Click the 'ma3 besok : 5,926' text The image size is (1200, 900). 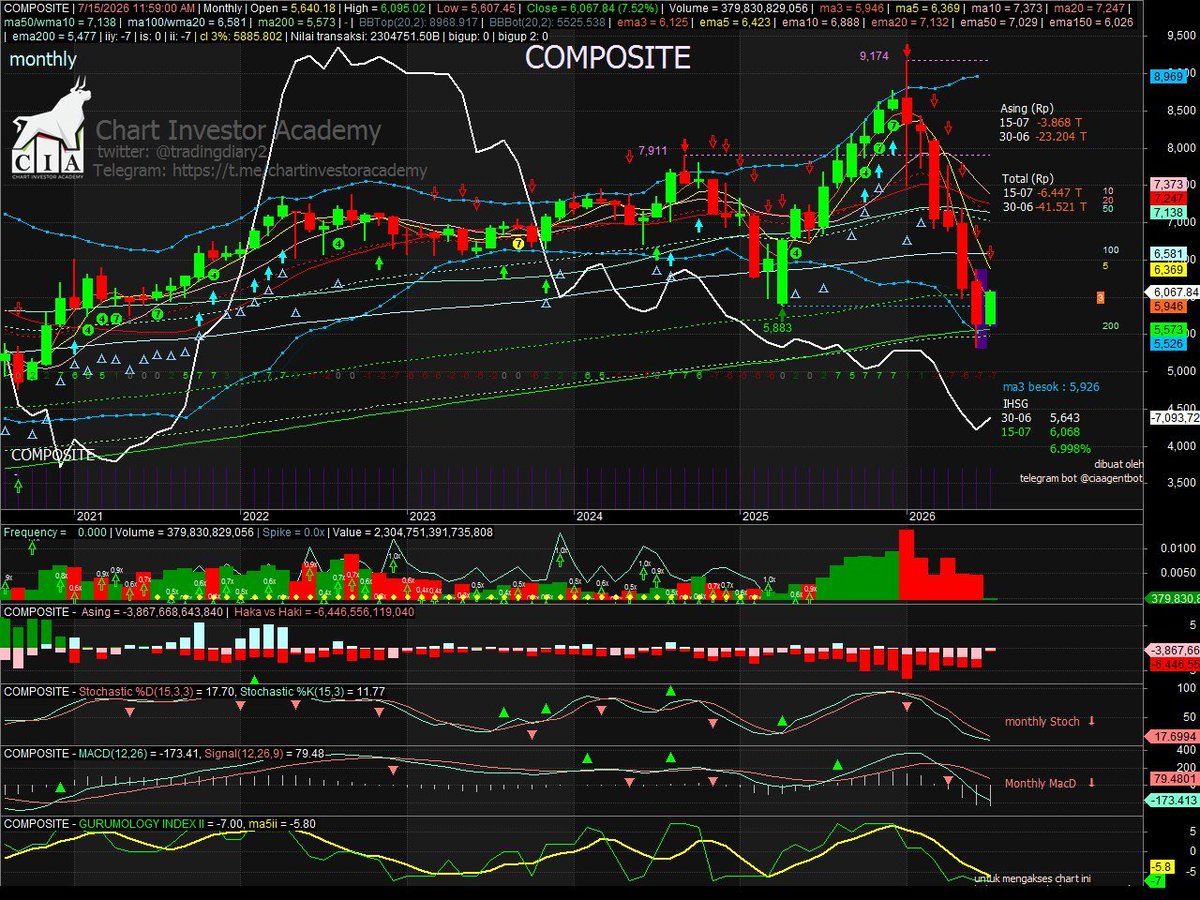coord(1050,385)
